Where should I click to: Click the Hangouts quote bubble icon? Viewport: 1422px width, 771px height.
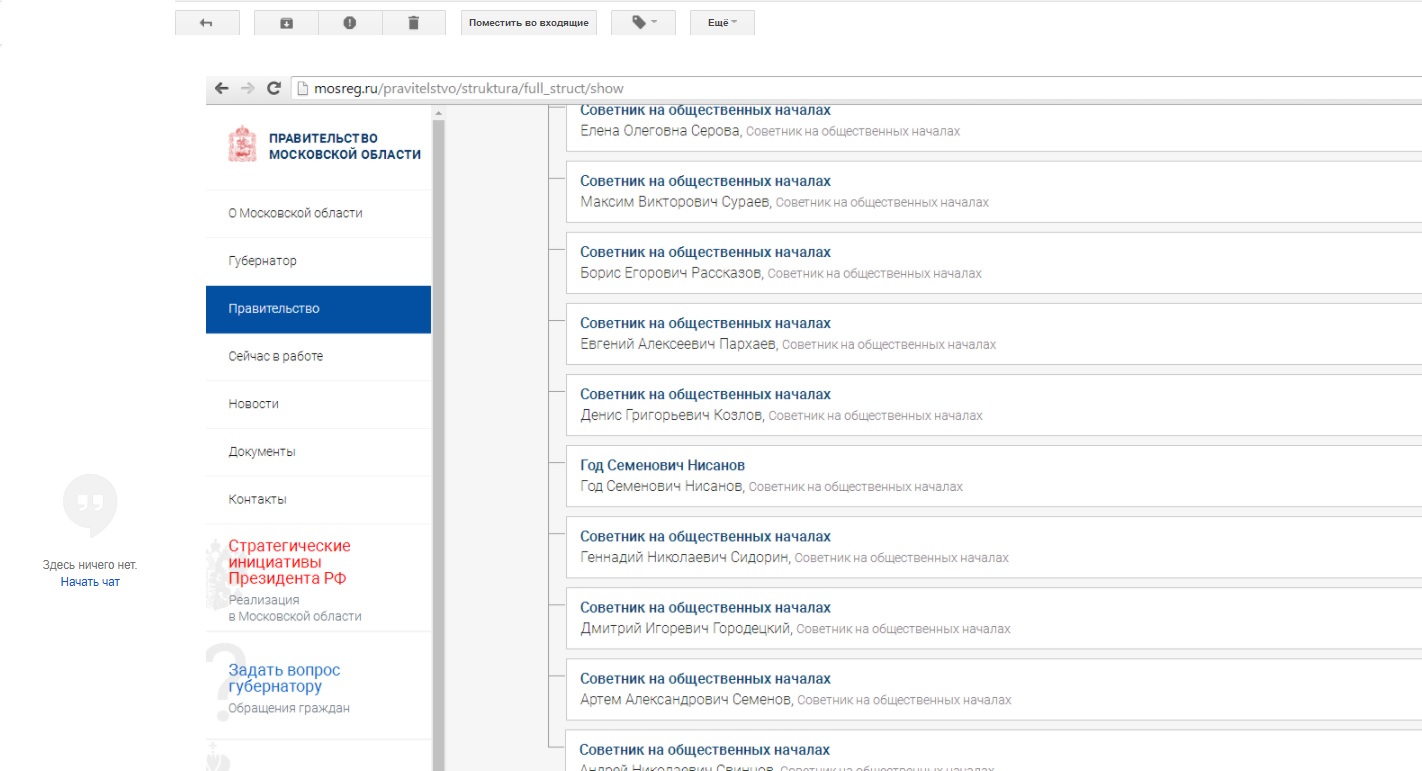tap(90, 504)
